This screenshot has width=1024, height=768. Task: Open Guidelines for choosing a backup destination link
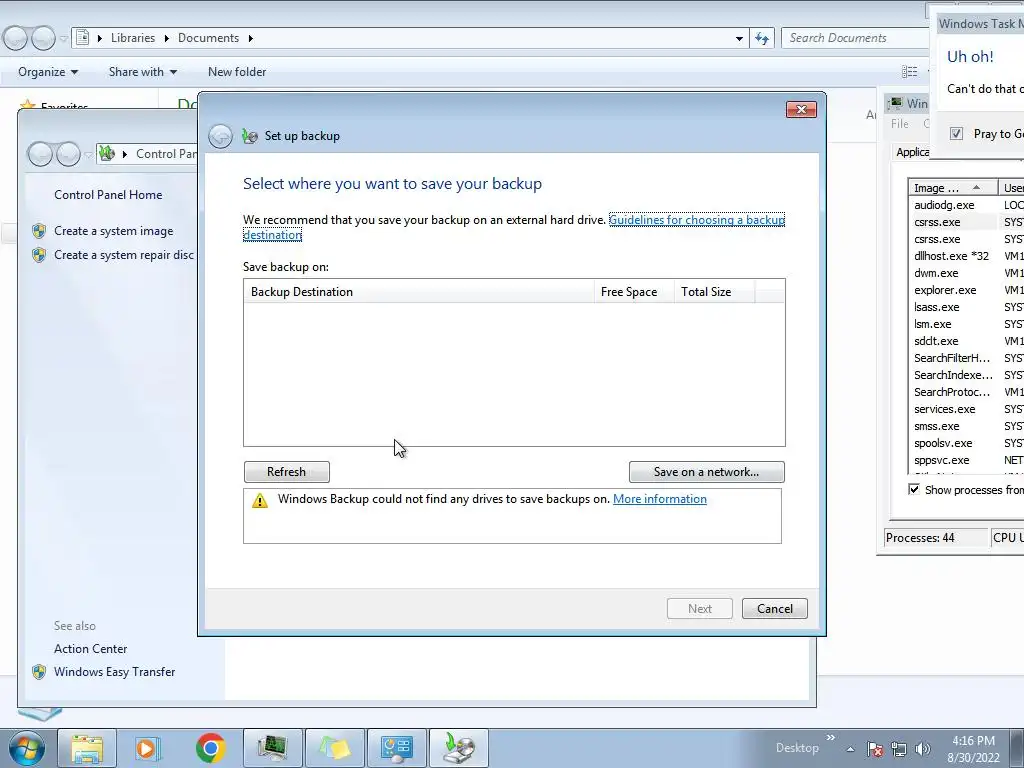(697, 220)
